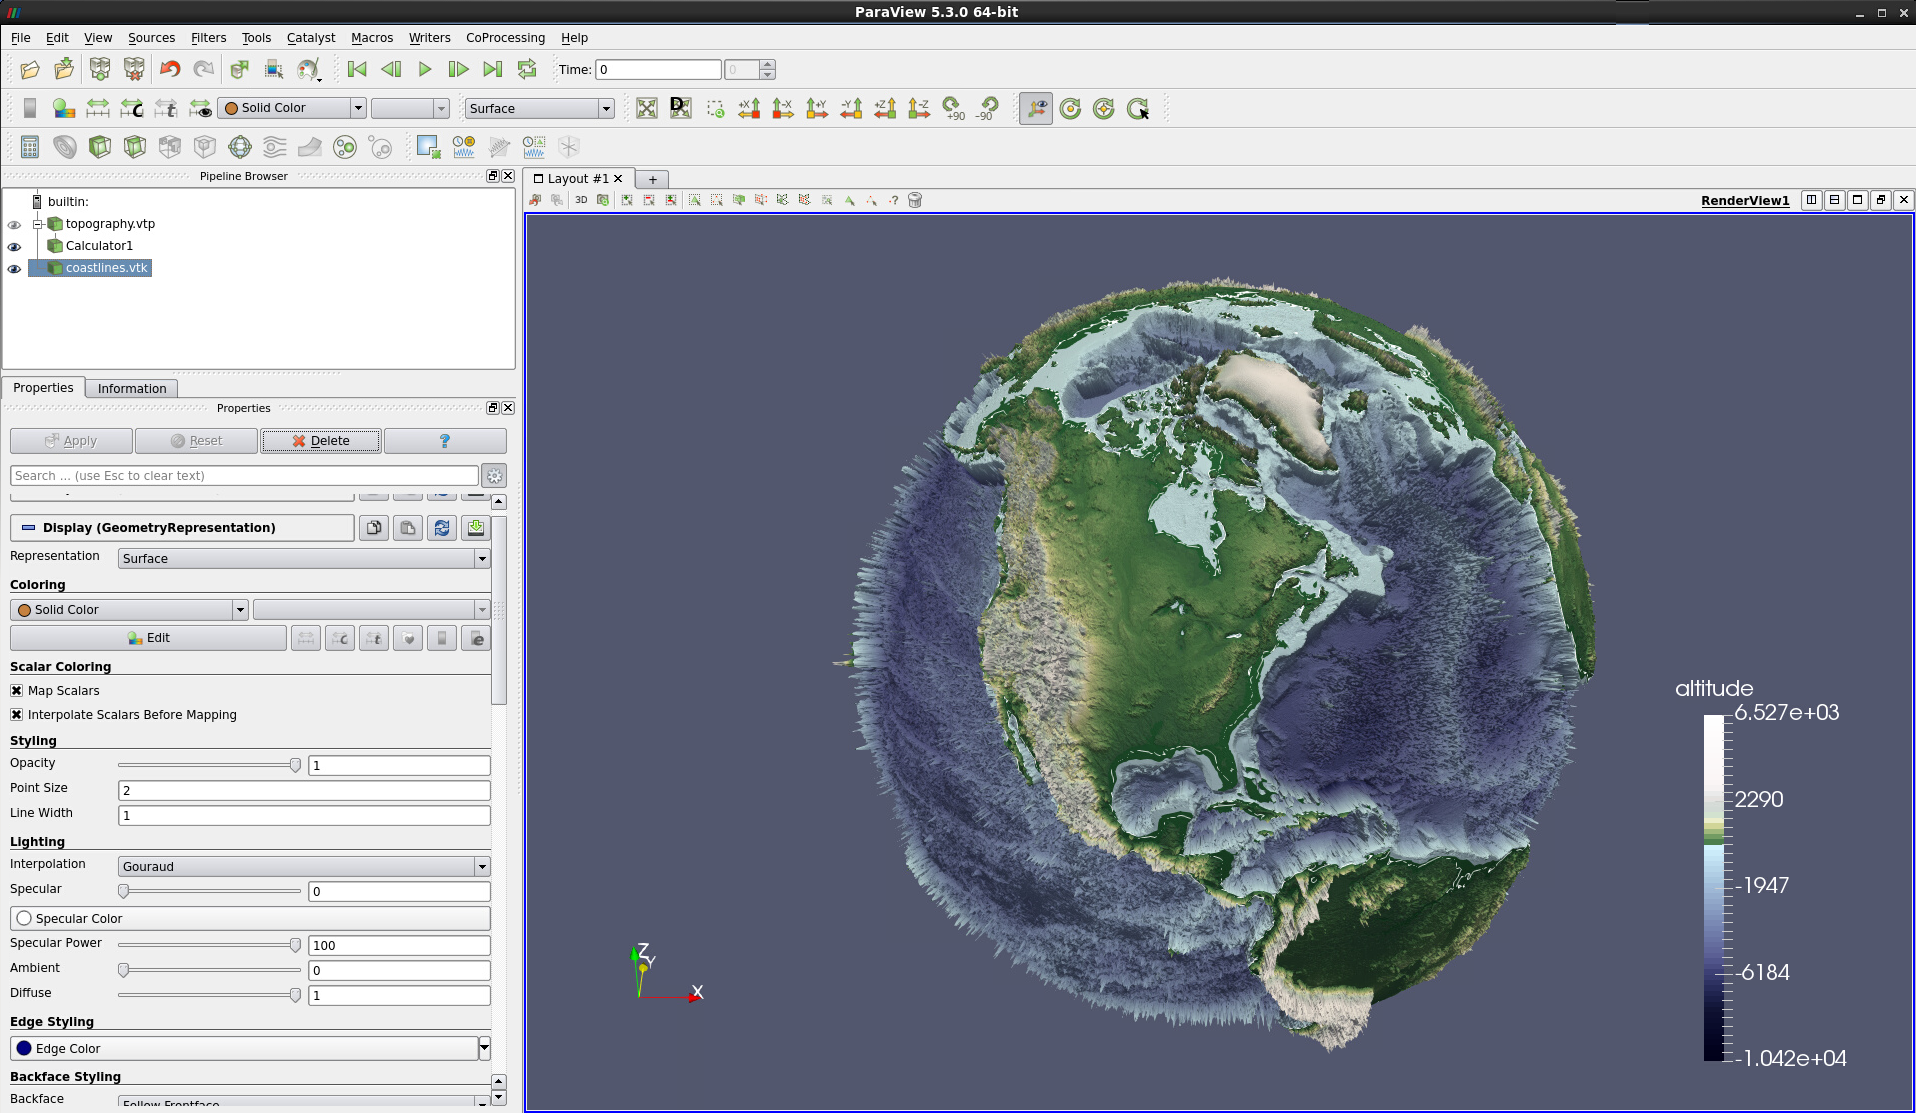Uncheck the Map Scalars checkbox
1916x1113 pixels.
point(17,691)
